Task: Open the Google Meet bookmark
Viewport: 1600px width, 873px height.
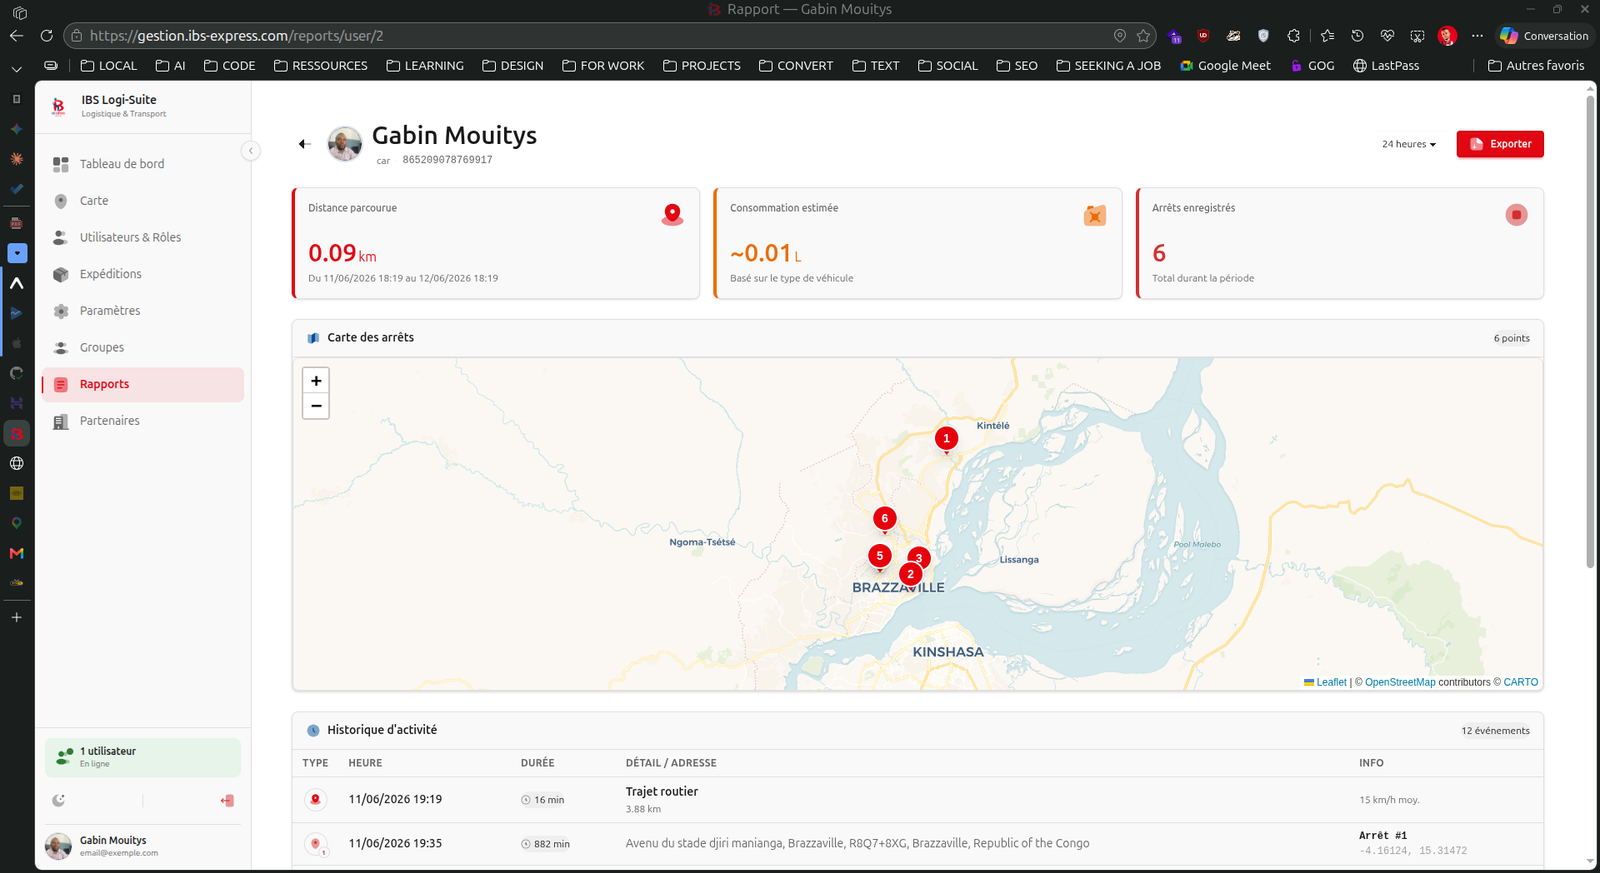Action: click(1226, 66)
